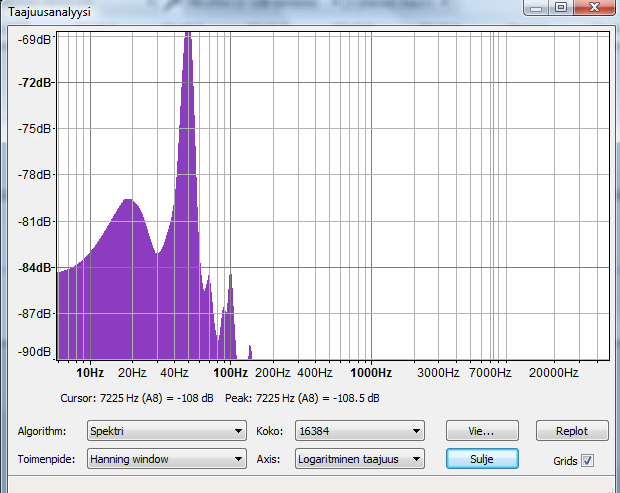Click the spectrum hump near 20Hz
Screen dimensions: 620x493
129,277
